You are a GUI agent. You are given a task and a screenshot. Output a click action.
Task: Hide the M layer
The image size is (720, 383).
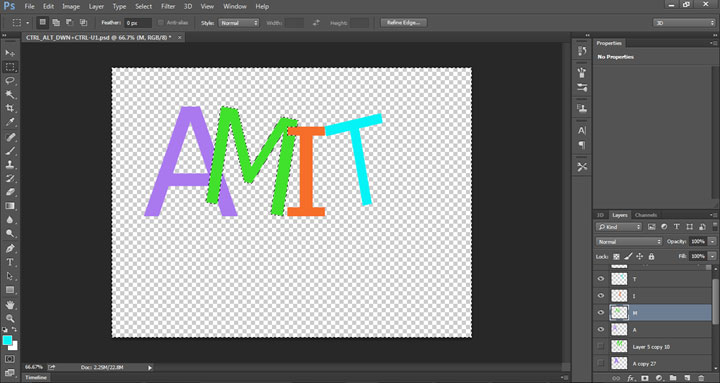(x=601, y=313)
